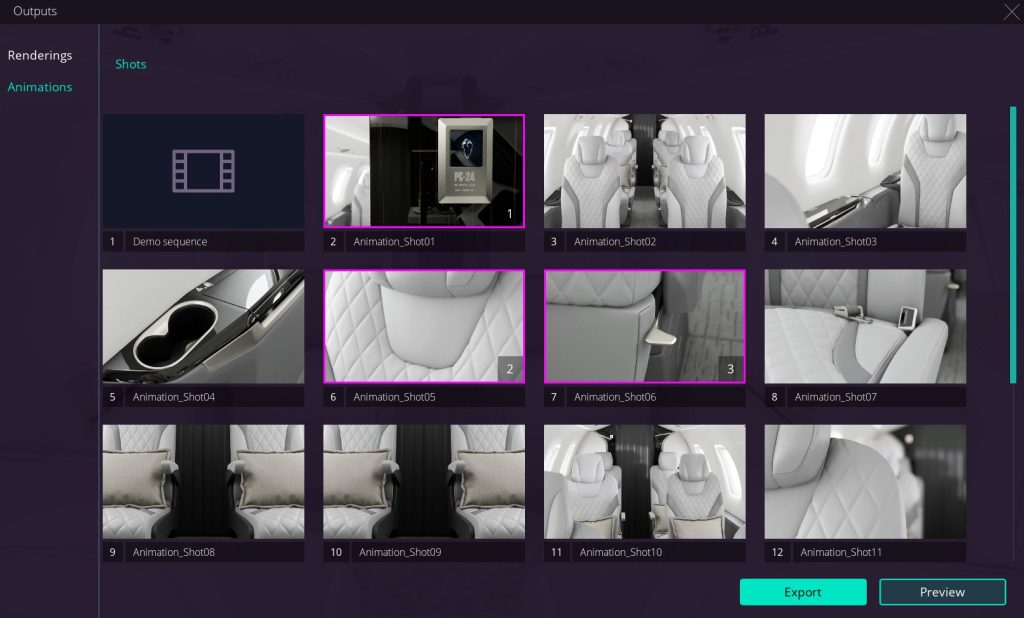Click the vertical scrollbar of shots grid

[x=1013, y=245]
